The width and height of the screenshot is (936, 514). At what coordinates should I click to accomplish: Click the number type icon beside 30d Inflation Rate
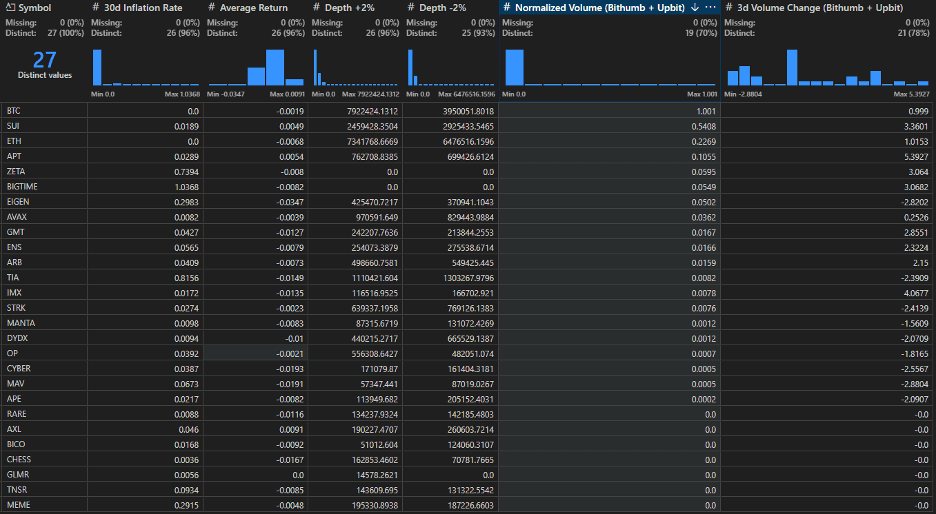coord(96,8)
